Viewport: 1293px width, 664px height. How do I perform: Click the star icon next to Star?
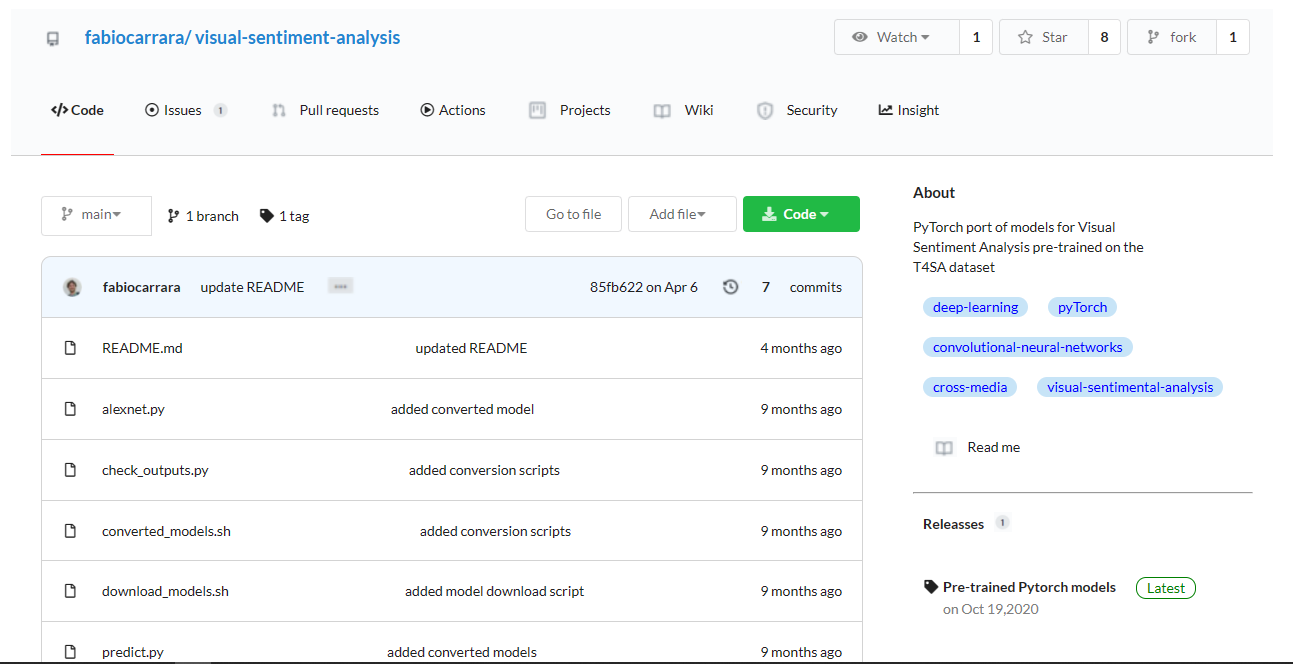point(1023,36)
